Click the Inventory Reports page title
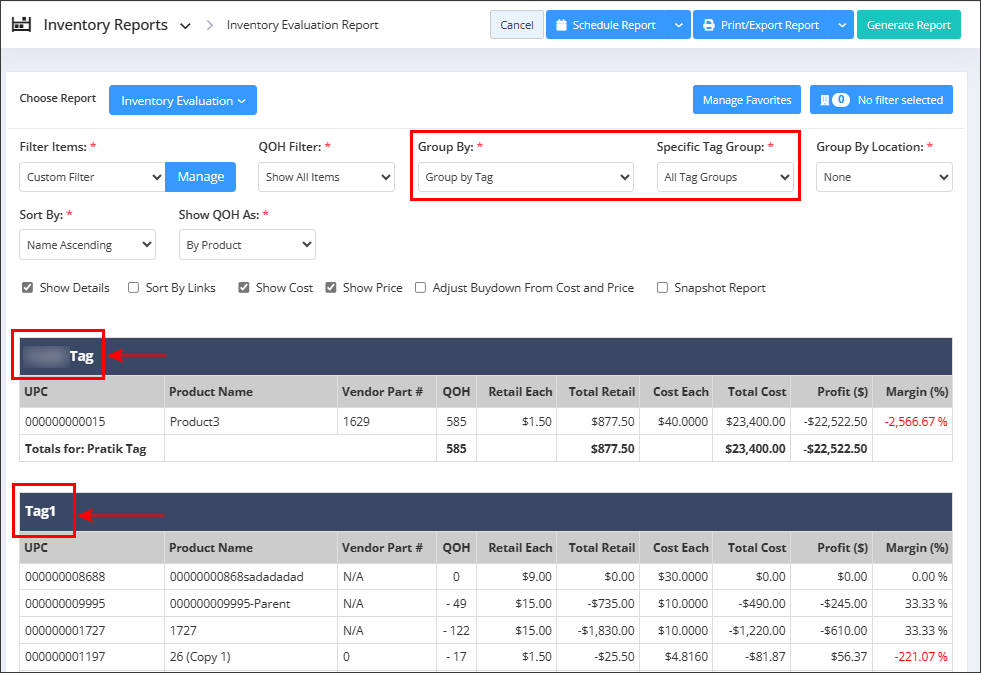981x673 pixels. coord(106,25)
